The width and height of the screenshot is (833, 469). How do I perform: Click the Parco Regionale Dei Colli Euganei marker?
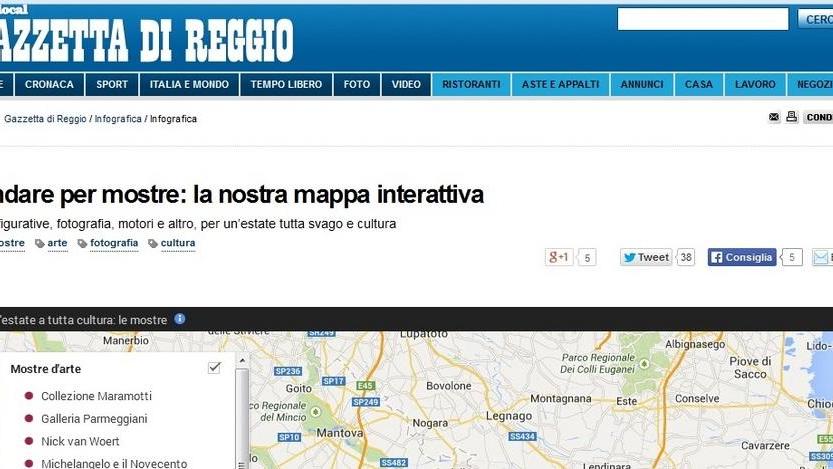pyautogui.click(x=644, y=364)
